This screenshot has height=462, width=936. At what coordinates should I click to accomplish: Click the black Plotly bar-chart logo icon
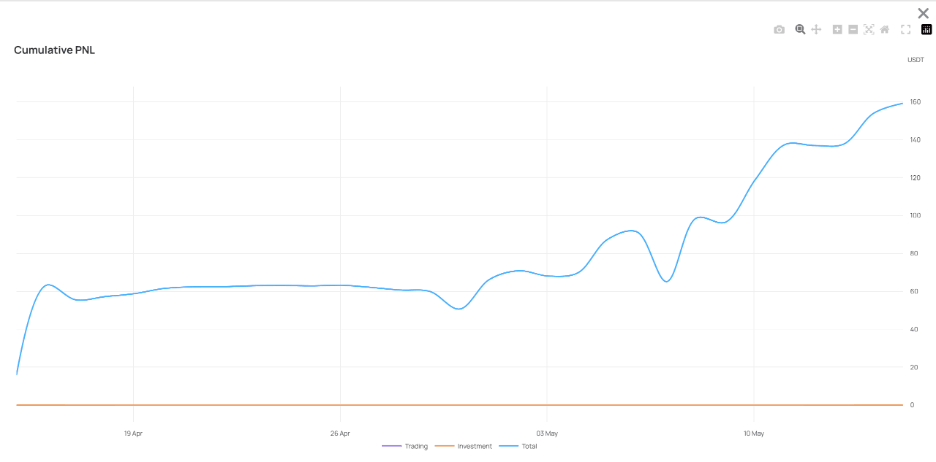926,29
